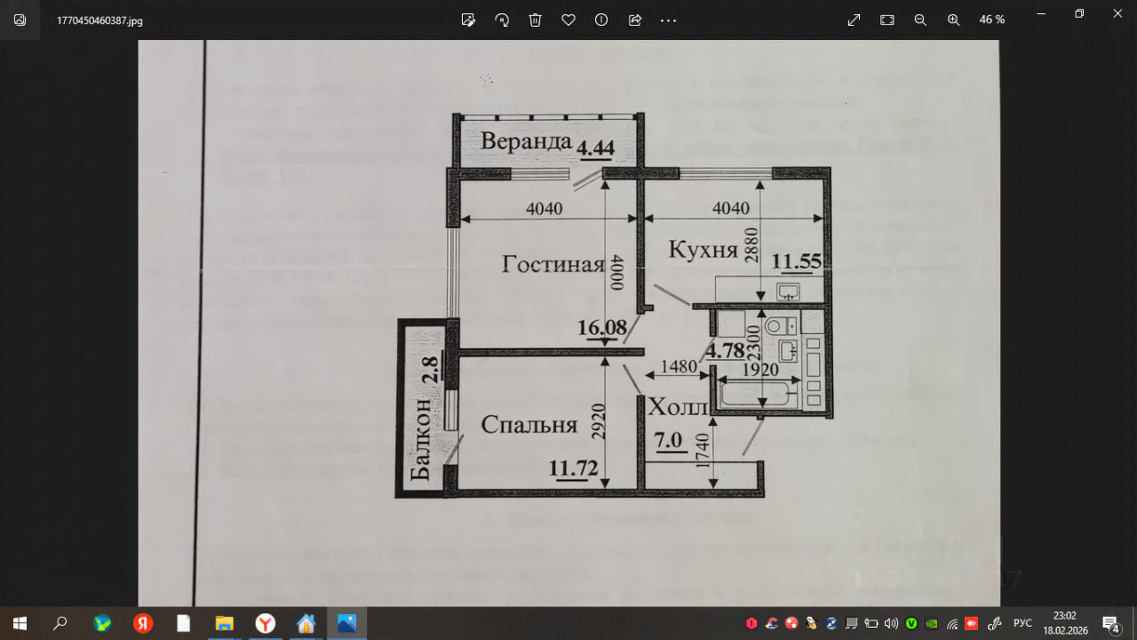
Task: Switch the РУС input language
Action: [1022, 623]
